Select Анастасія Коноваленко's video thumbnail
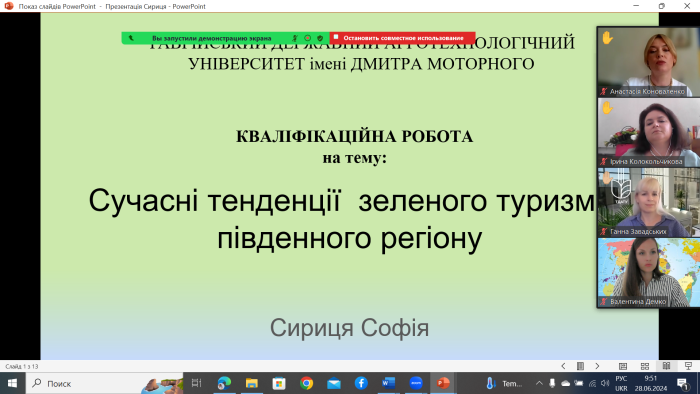Viewport: 700px width, 394px height. pyautogui.click(x=649, y=62)
